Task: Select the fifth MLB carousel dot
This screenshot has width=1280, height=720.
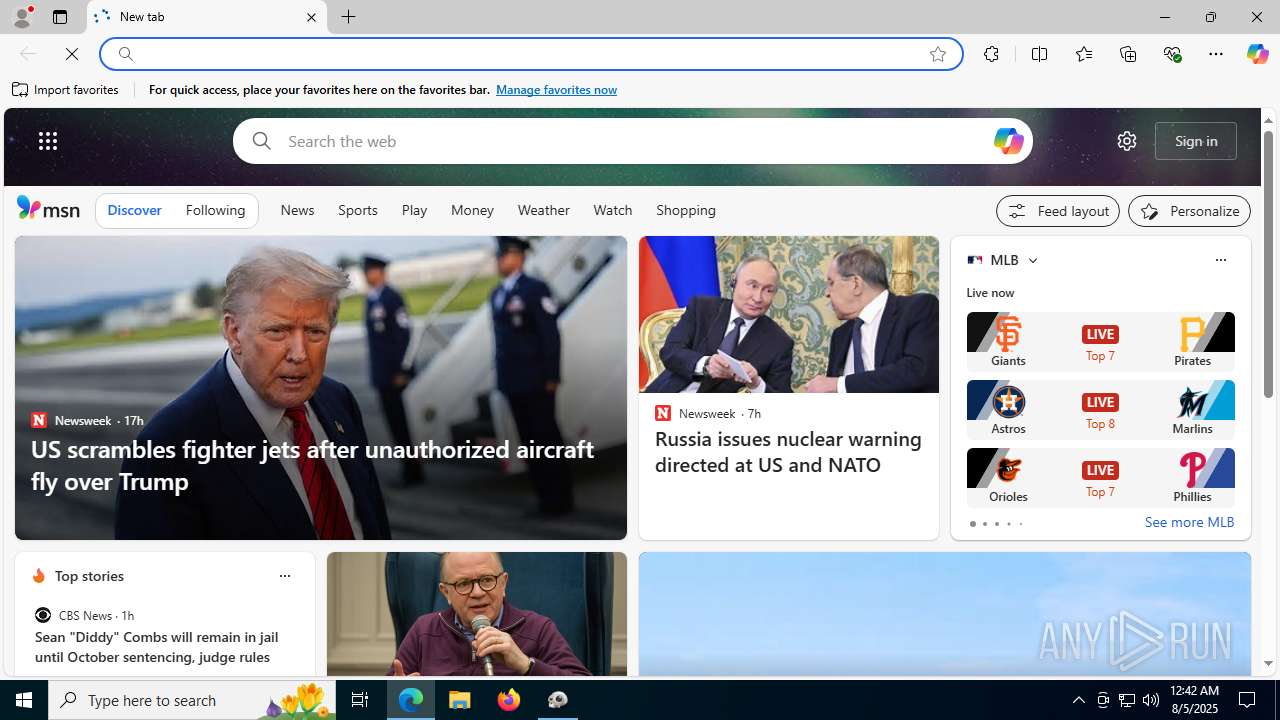Action: (1020, 524)
